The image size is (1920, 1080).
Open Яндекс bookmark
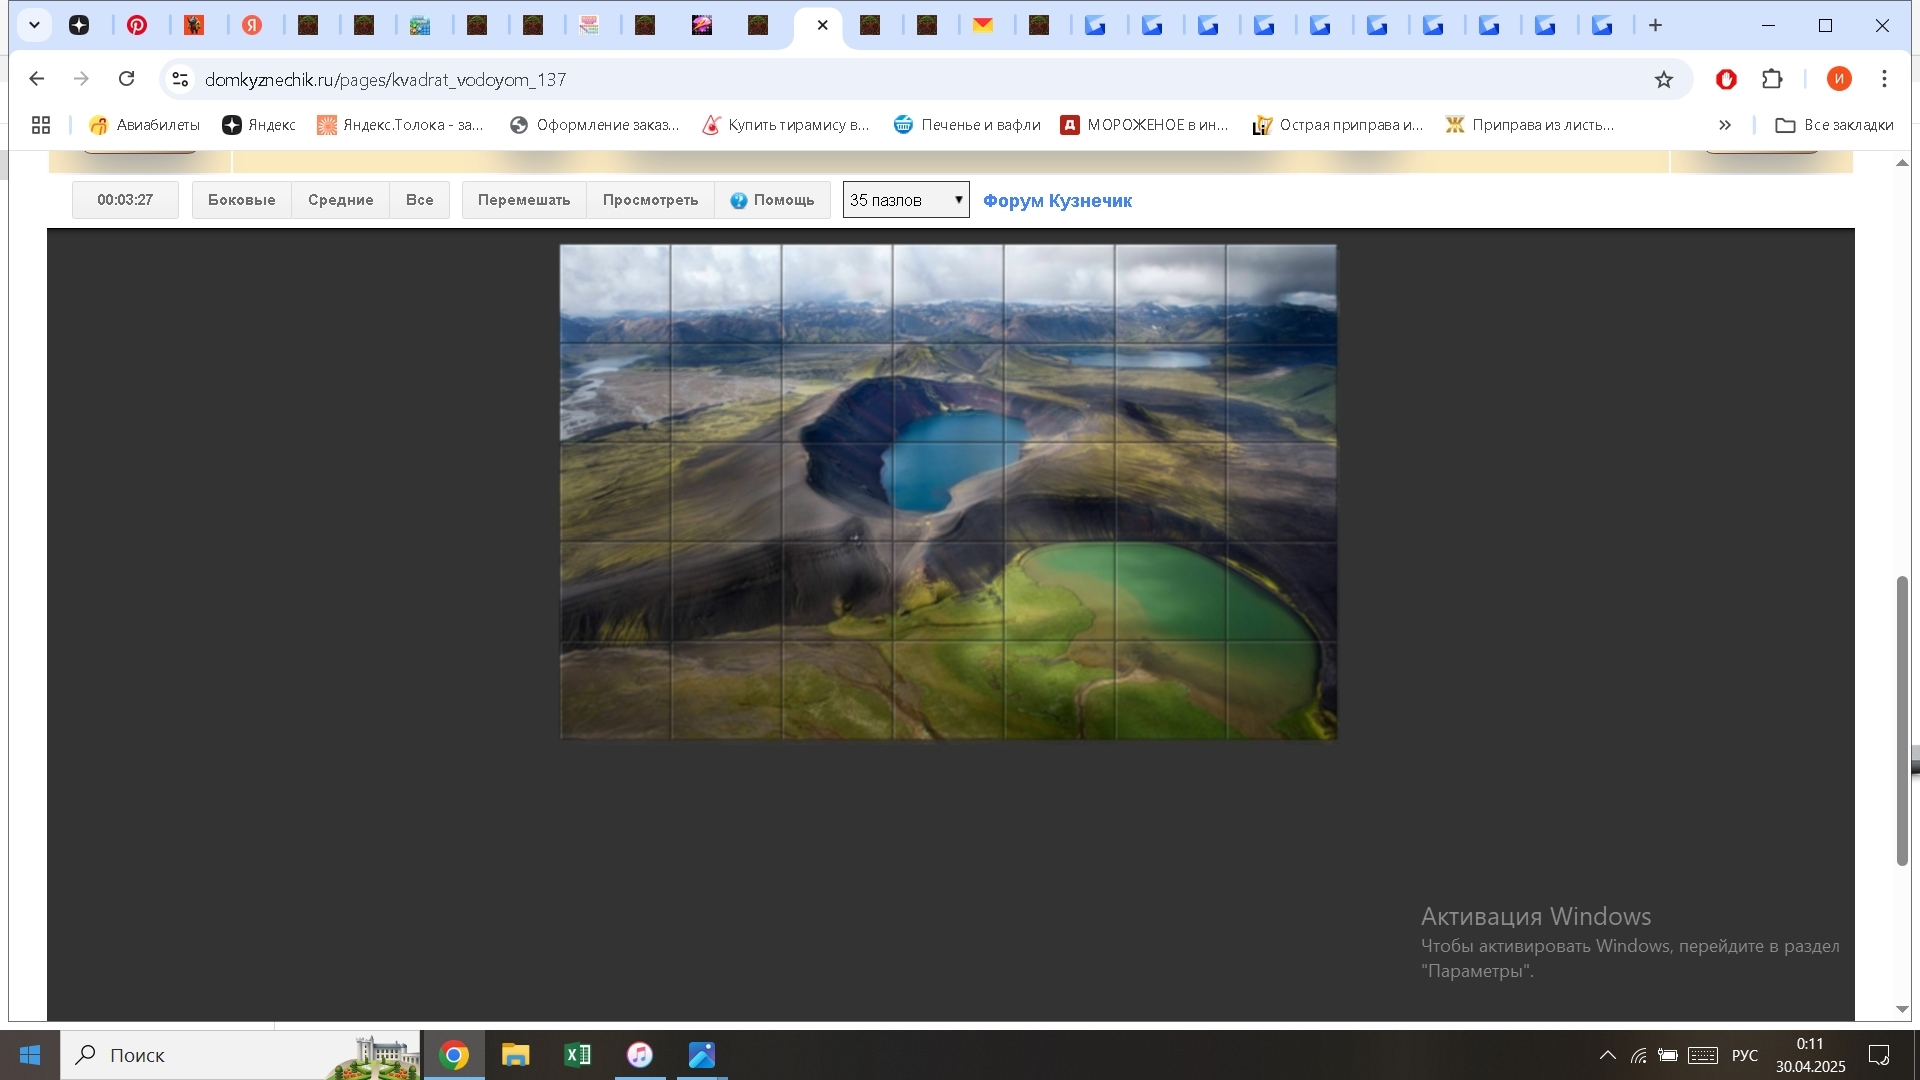(x=259, y=125)
